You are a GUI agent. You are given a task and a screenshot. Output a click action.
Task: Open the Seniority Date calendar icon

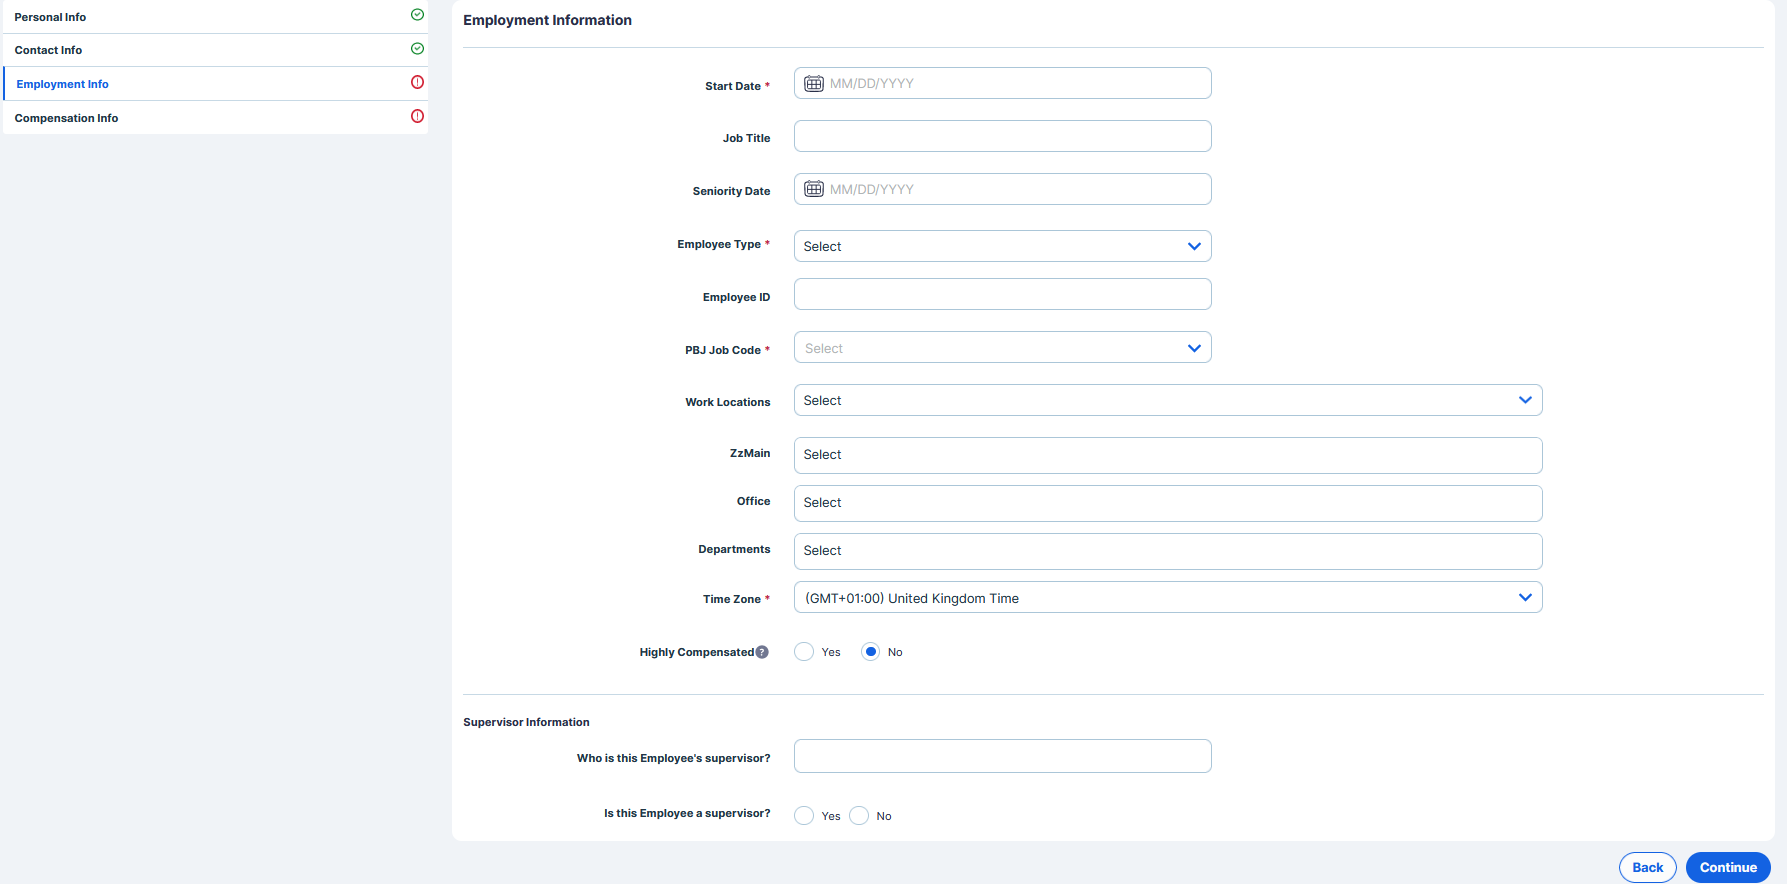[814, 189]
